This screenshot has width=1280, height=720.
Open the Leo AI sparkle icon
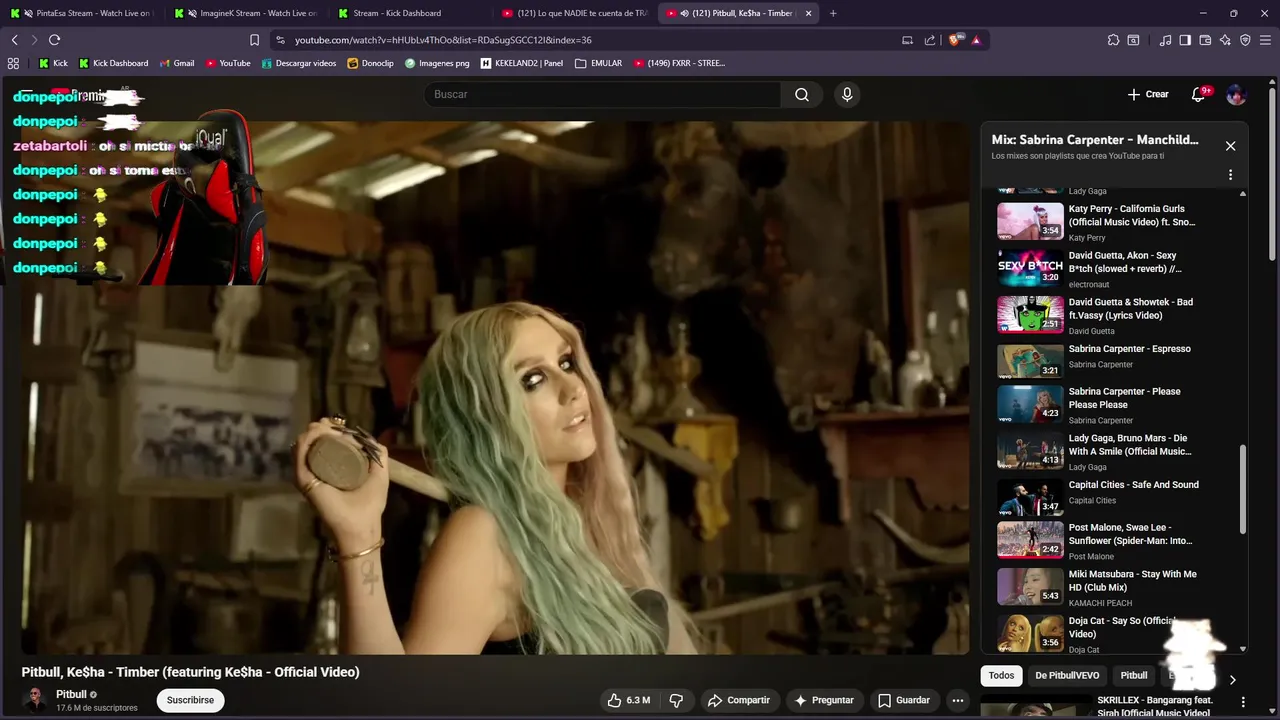(x=1225, y=40)
